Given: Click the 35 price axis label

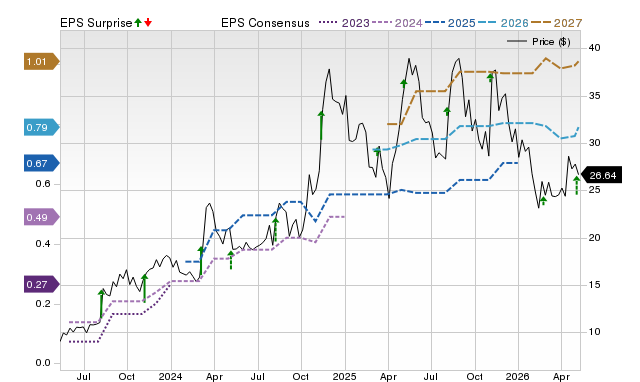Looking at the screenshot, I should coord(594,96).
